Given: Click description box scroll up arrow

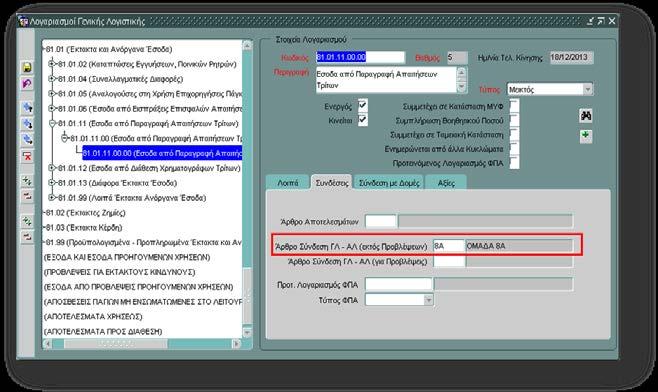Looking at the screenshot, I should tap(461, 73).
